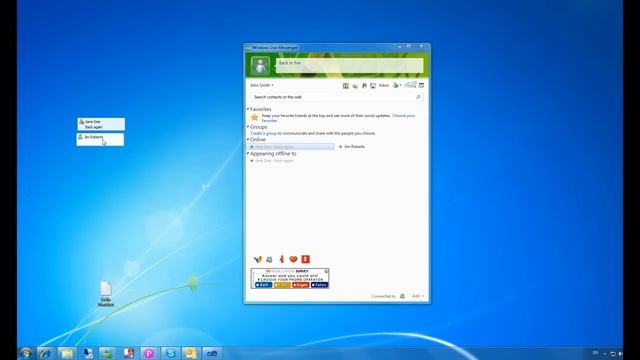Open Skype from the taskbar
The width and height of the screenshot is (640, 360).
click(x=171, y=353)
